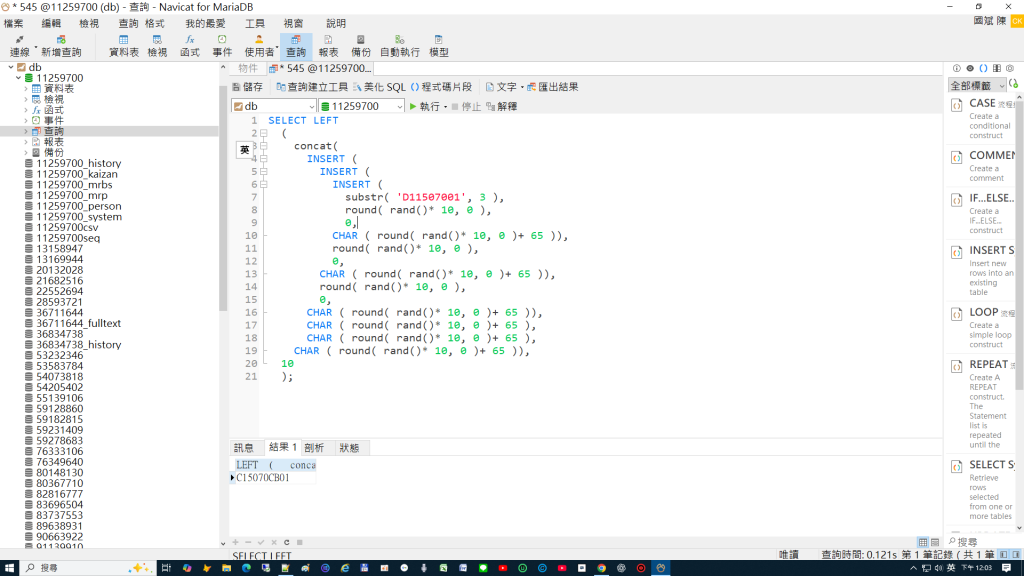Select the 11259700_history database in tree
The image size is (1024, 576).
pyautogui.click(x=78, y=163)
